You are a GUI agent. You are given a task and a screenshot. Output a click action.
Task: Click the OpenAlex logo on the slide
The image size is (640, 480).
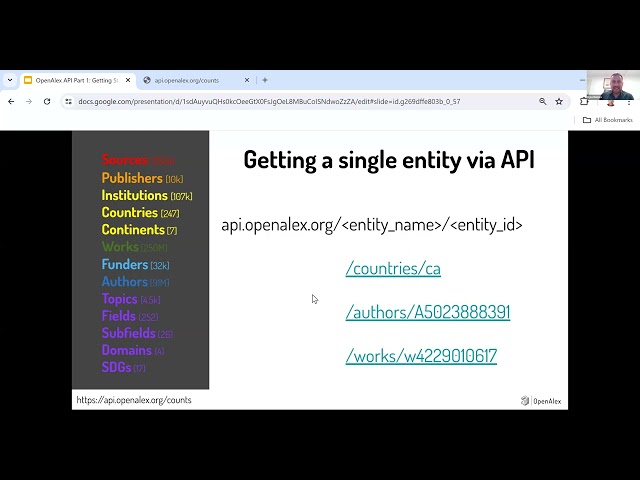pos(541,401)
